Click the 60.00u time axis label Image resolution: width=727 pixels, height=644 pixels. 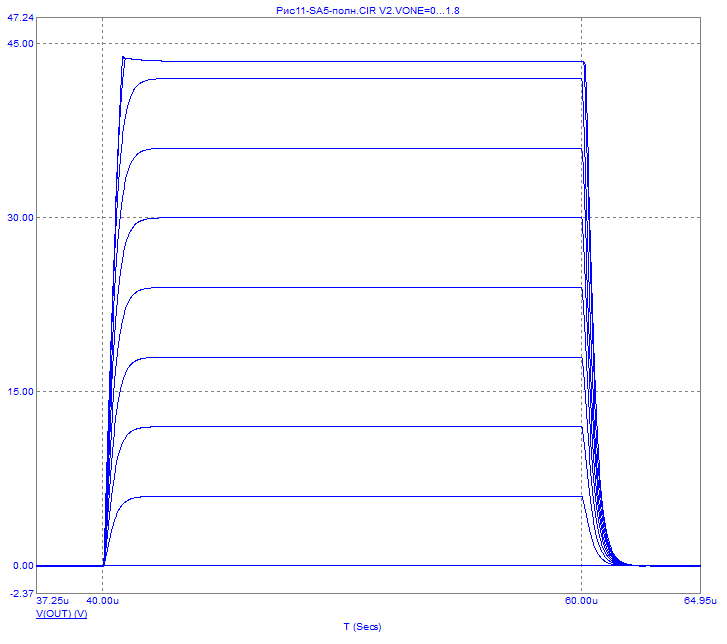(x=581, y=600)
